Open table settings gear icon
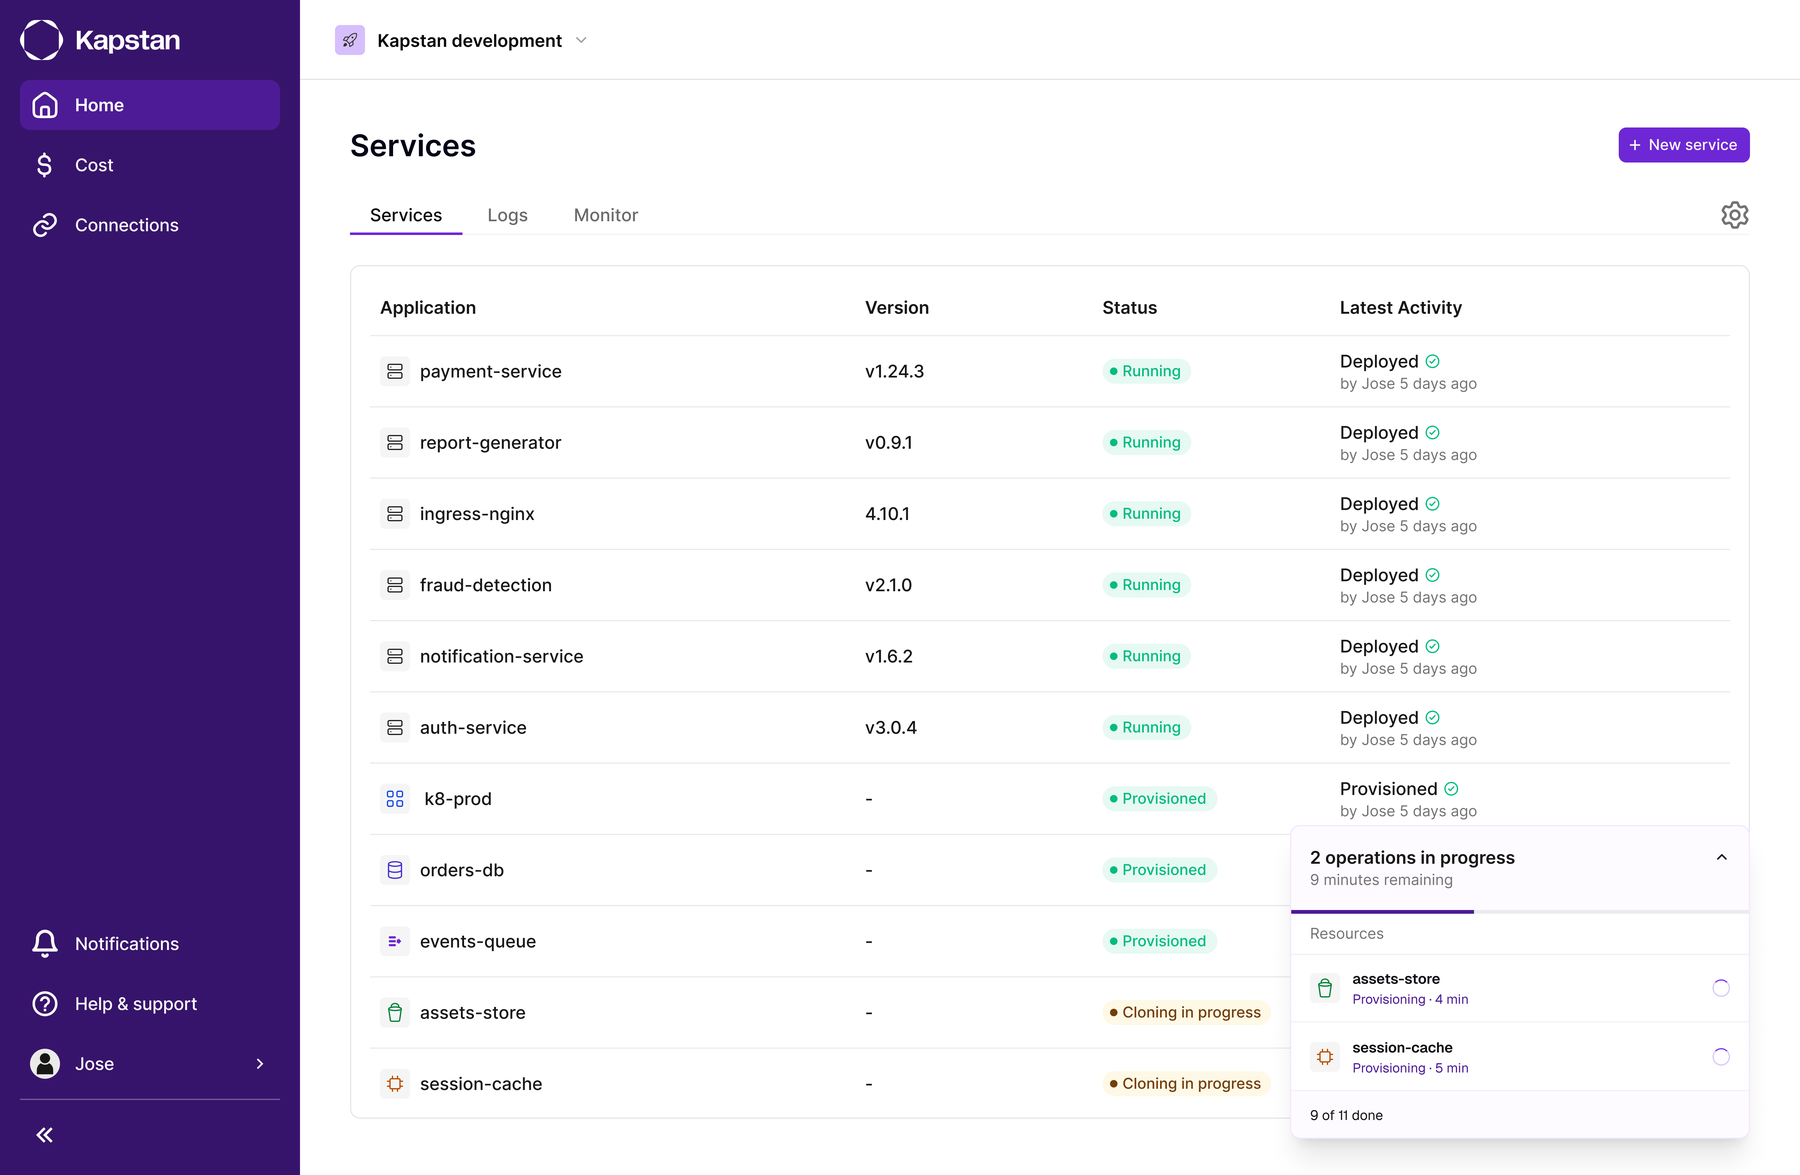Screen dimensions: 1800x1175 click(1735, 215)
